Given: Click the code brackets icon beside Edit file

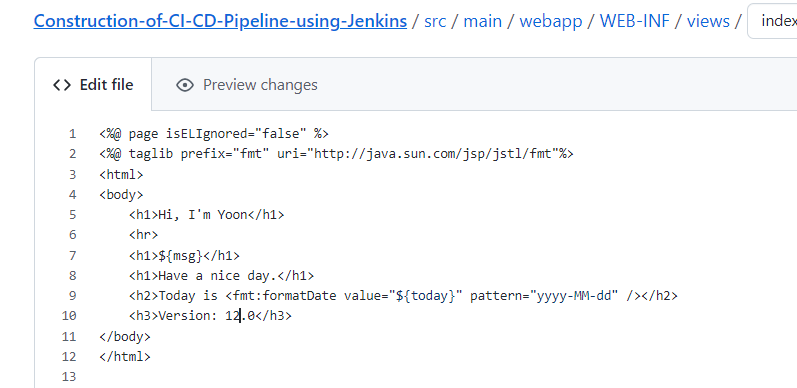Looking at the screenshot, I should [62, 85].
